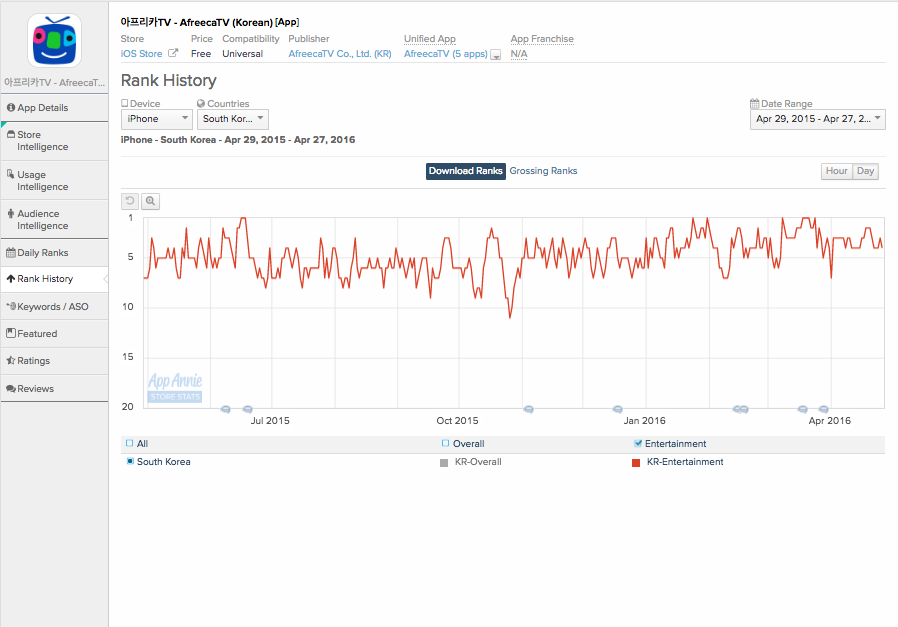
Task: Click the red KR-Entertainment color swatch
Action: [x=636, y=463]
